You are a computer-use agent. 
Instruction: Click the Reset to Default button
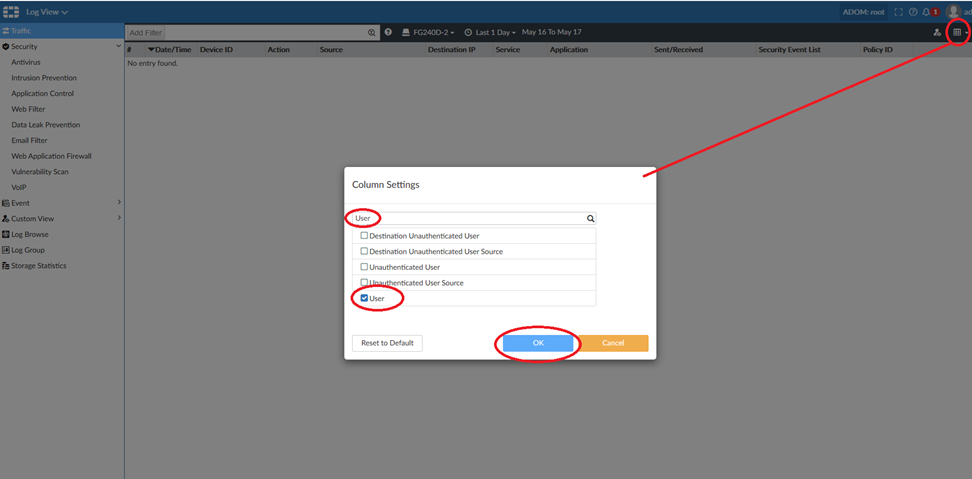[x=387, y=343]
